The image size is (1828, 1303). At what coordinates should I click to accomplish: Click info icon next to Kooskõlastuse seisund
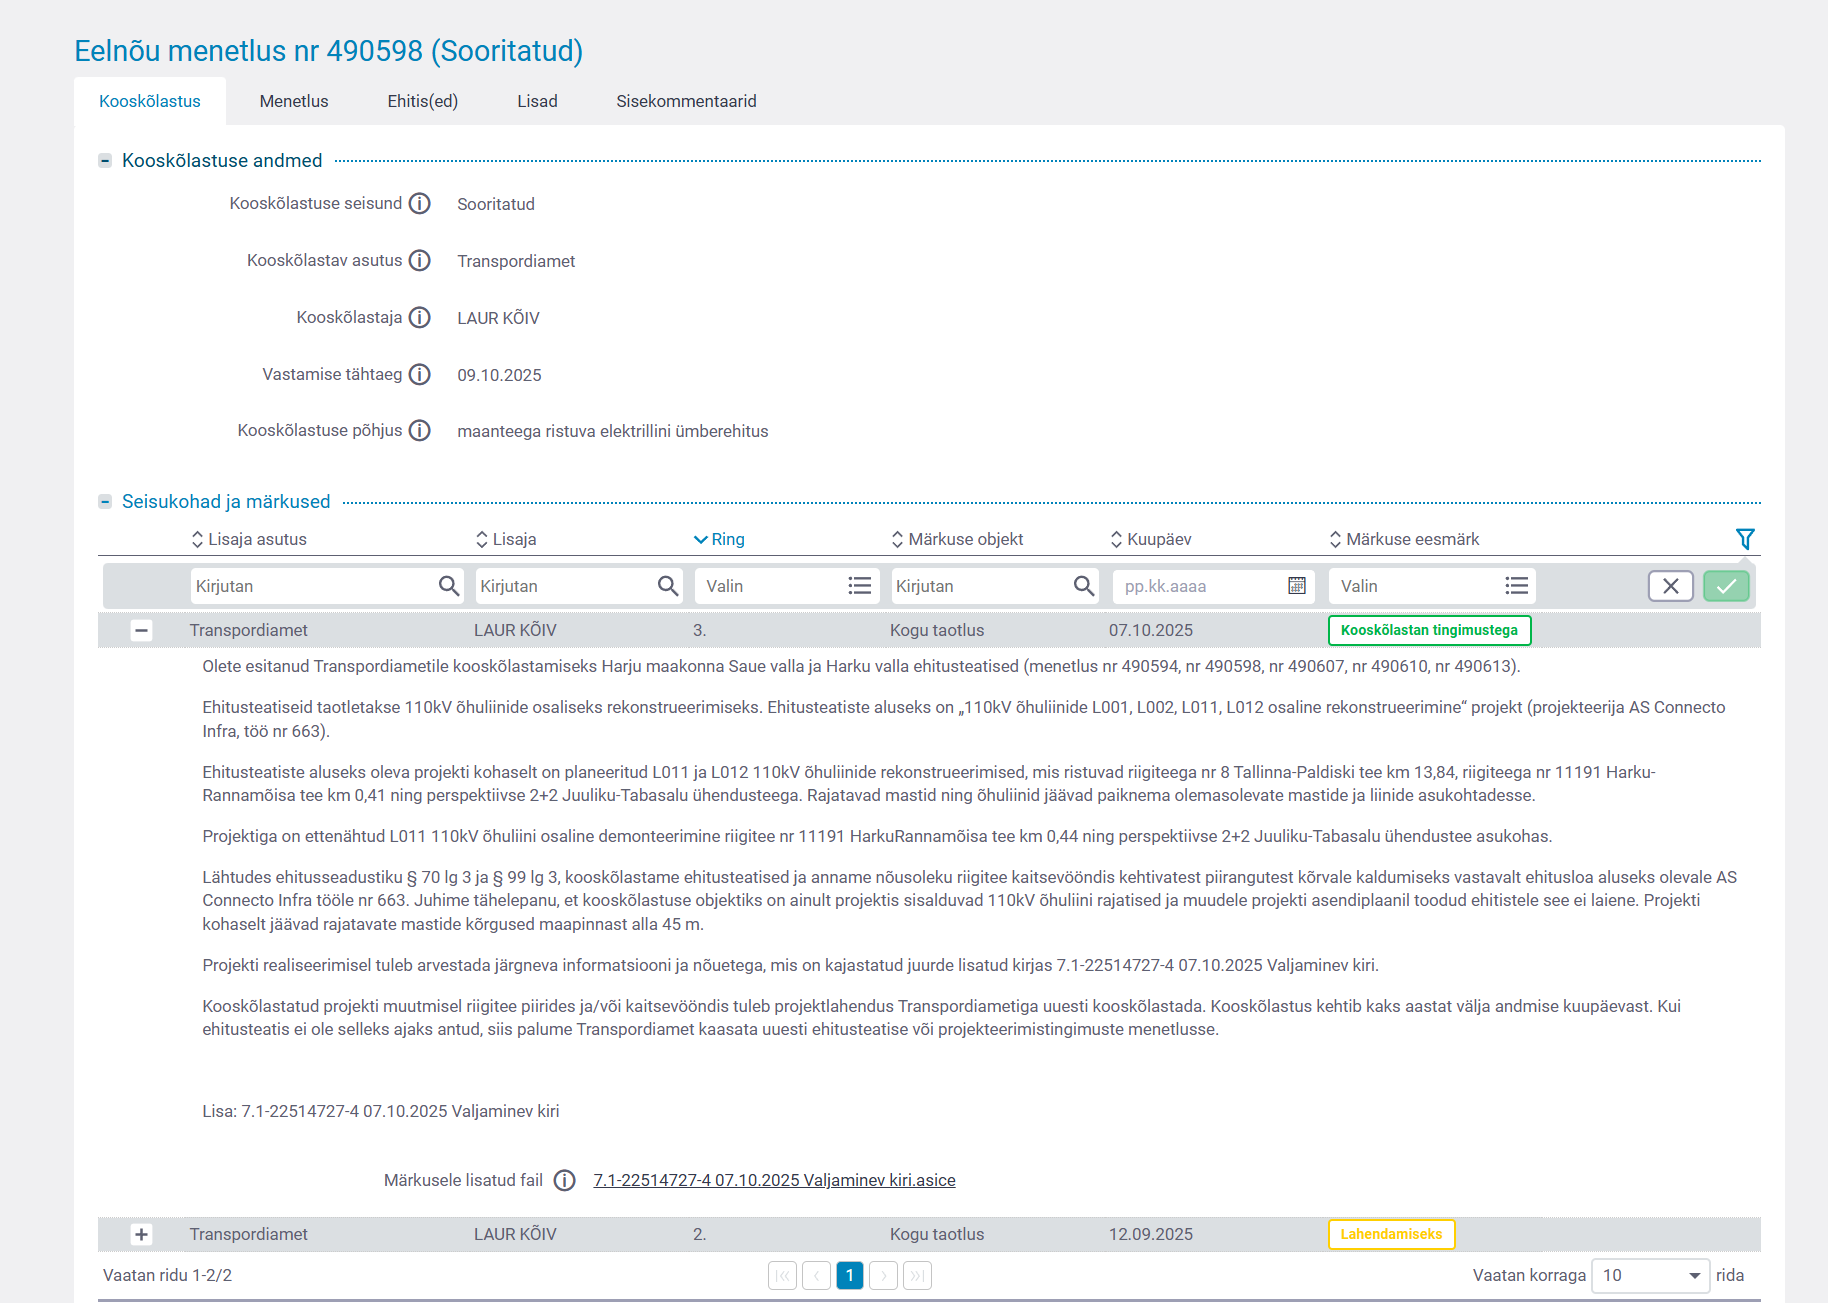click(420, 204)
